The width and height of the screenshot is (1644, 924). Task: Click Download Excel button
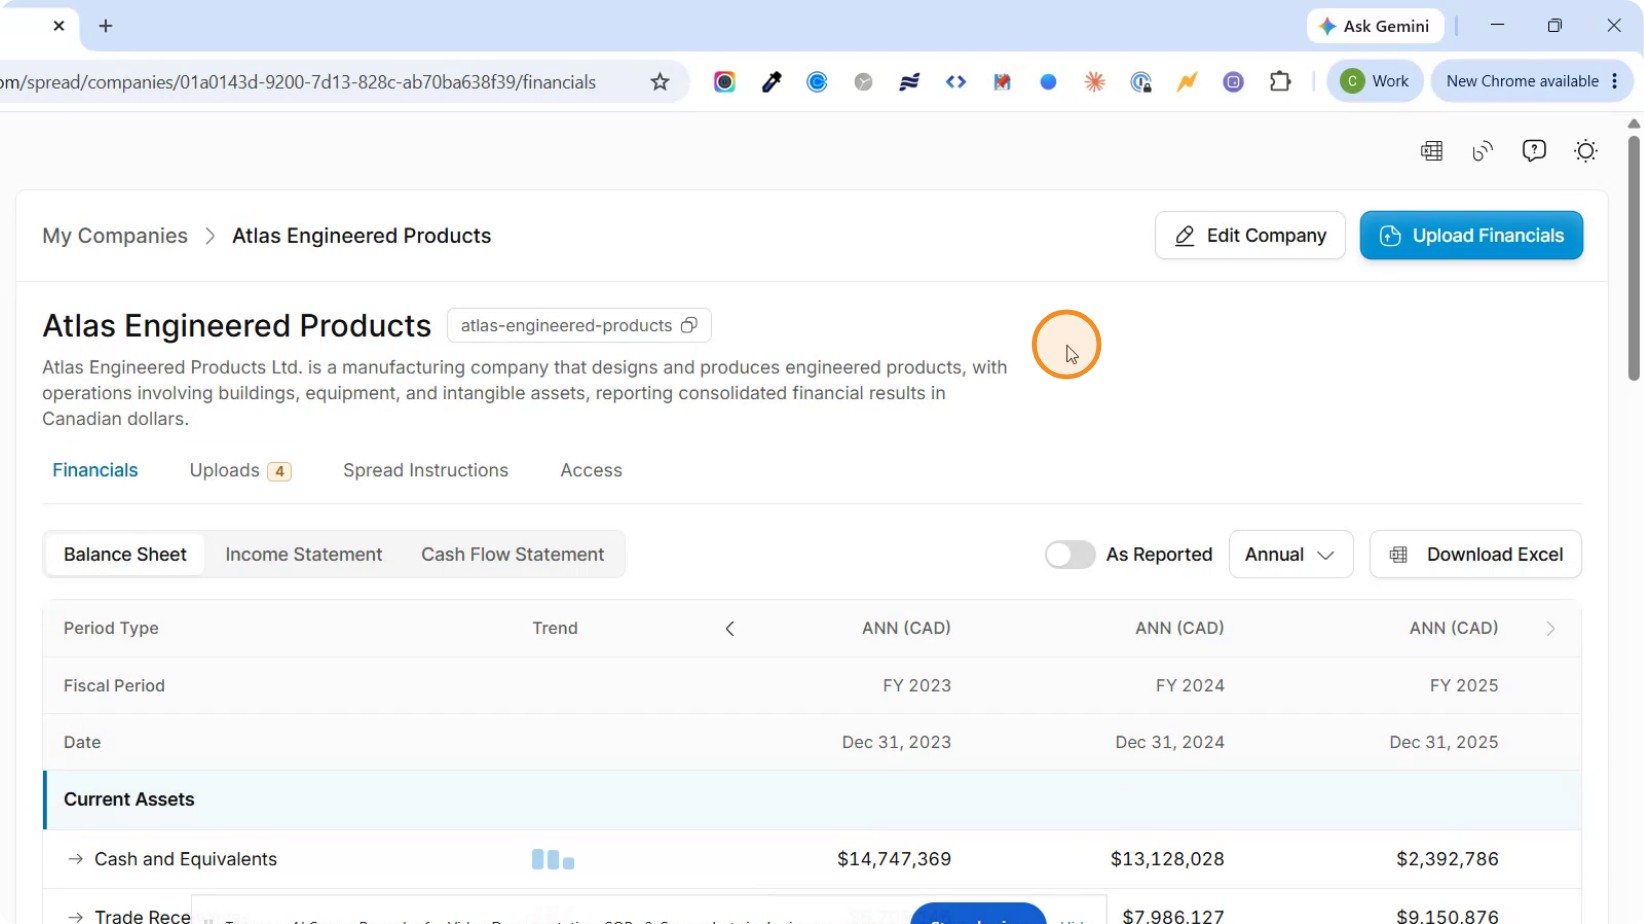(1475, 554)
